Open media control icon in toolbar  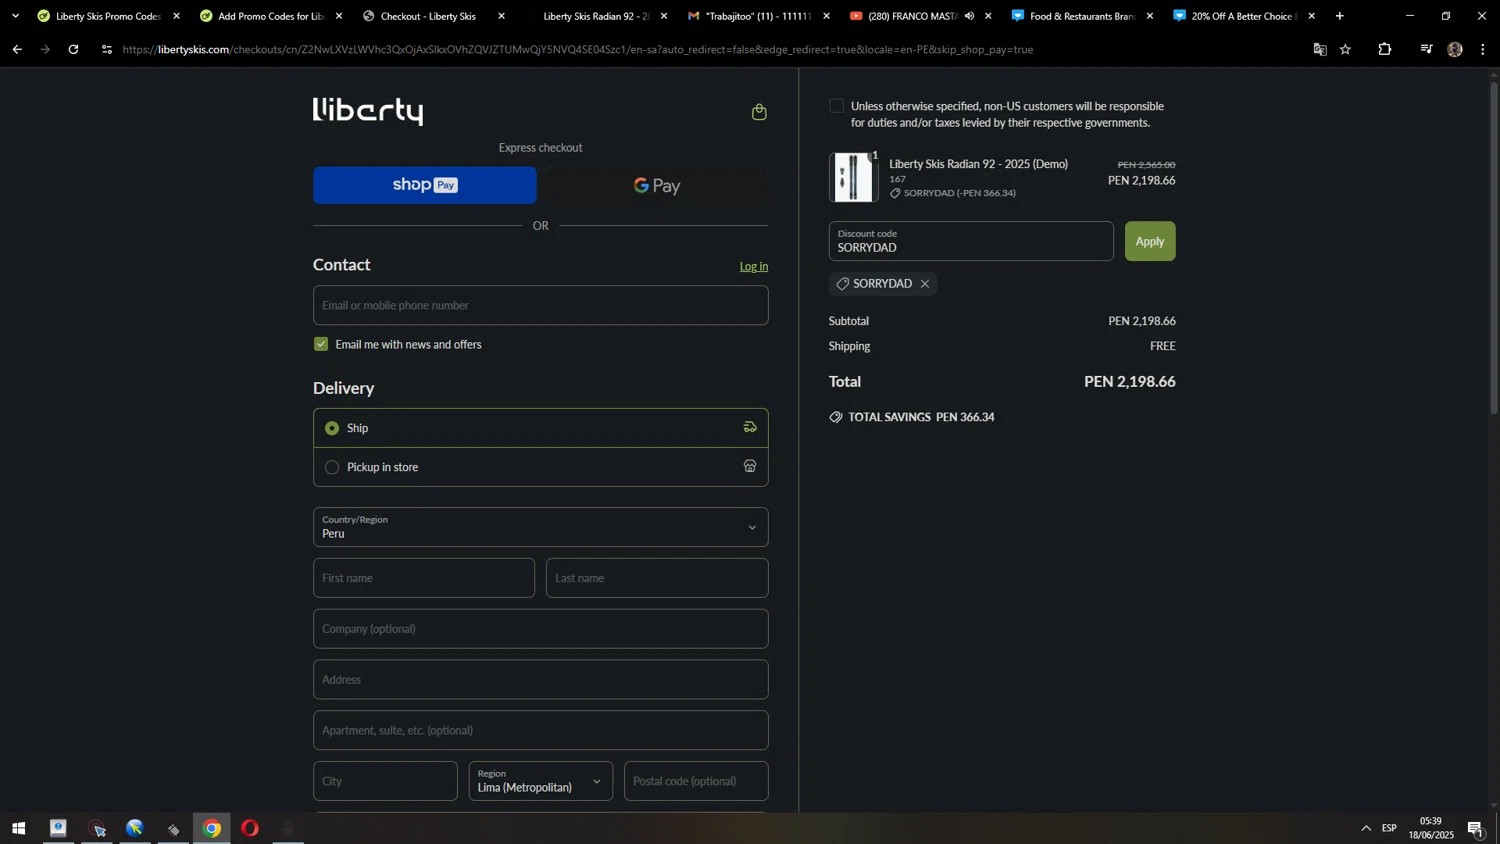click(1426, 49)
